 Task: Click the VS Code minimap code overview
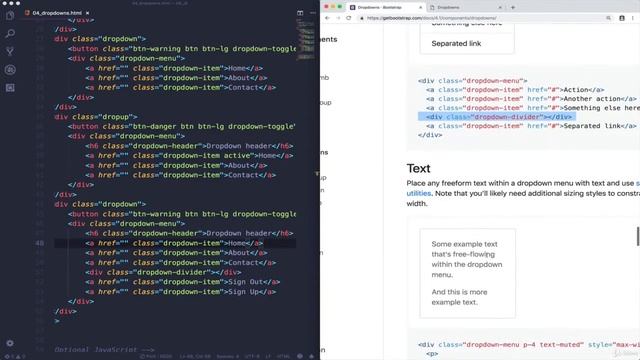[306, 41]
